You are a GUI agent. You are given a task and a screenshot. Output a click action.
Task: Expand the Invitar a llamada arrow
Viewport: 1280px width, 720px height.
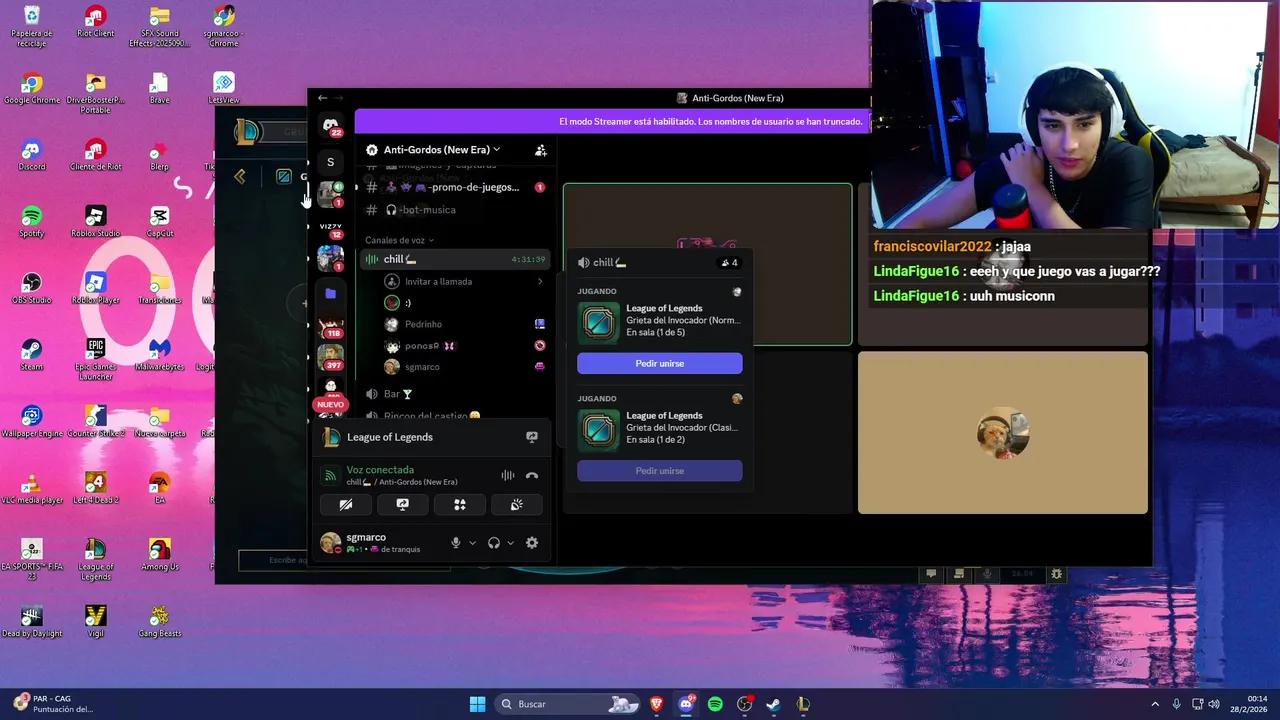pos(540,282)
